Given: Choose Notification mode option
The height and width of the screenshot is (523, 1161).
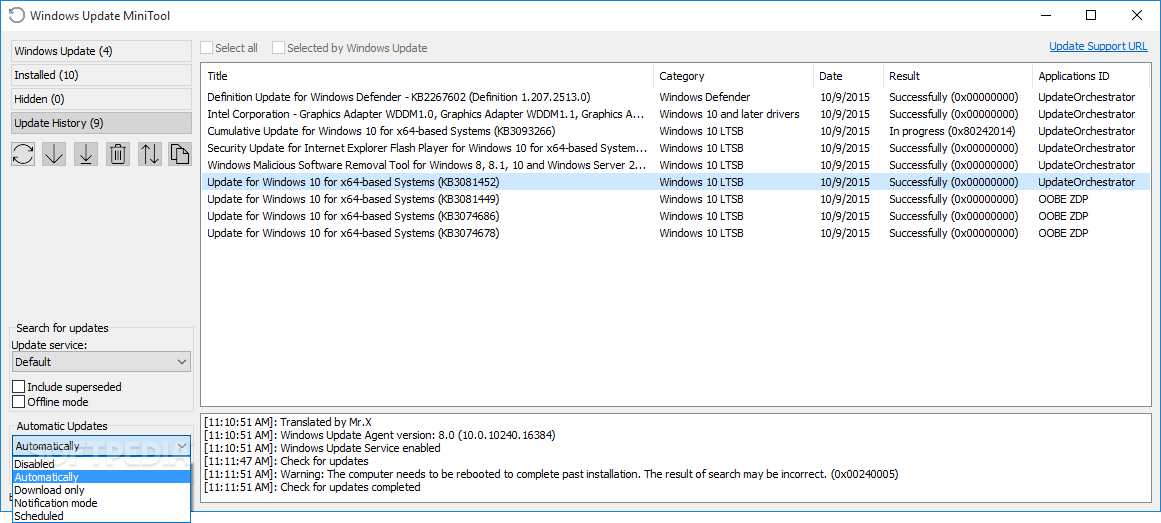Looking at the screenshot, I should (x=101, y=503).
